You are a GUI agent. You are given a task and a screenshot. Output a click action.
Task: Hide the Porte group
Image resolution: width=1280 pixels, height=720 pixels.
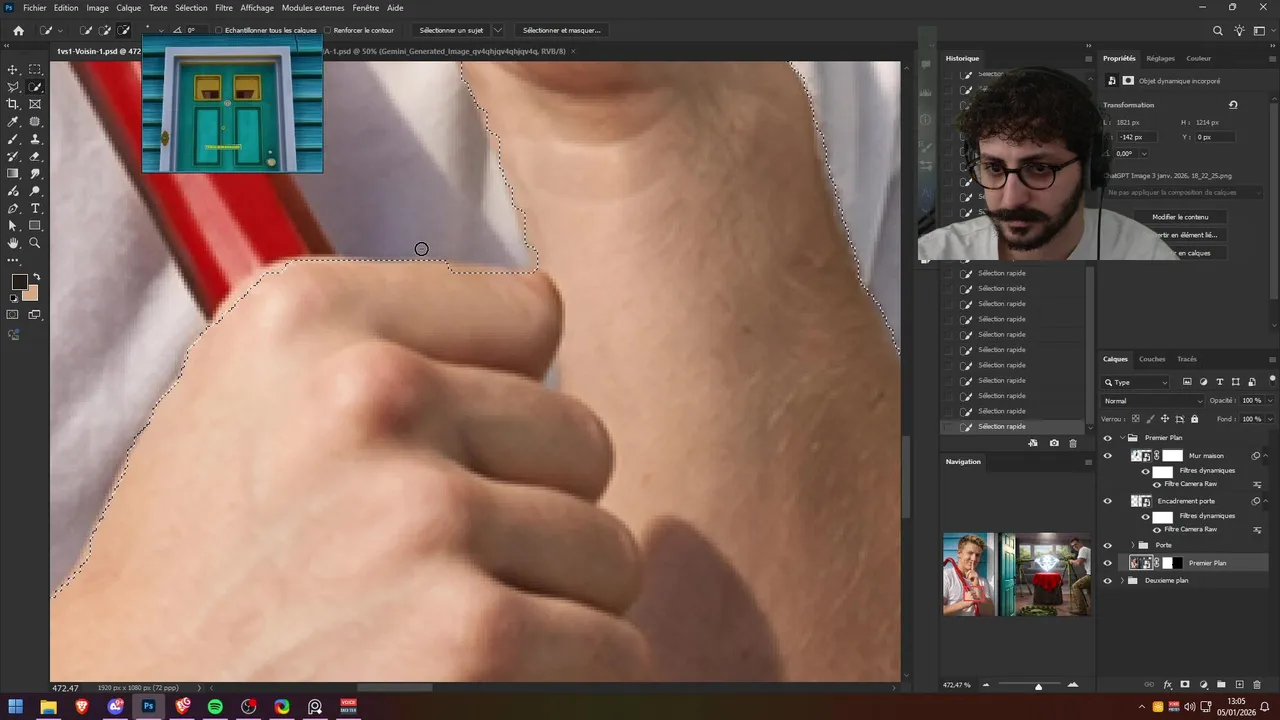point(1107,545)
